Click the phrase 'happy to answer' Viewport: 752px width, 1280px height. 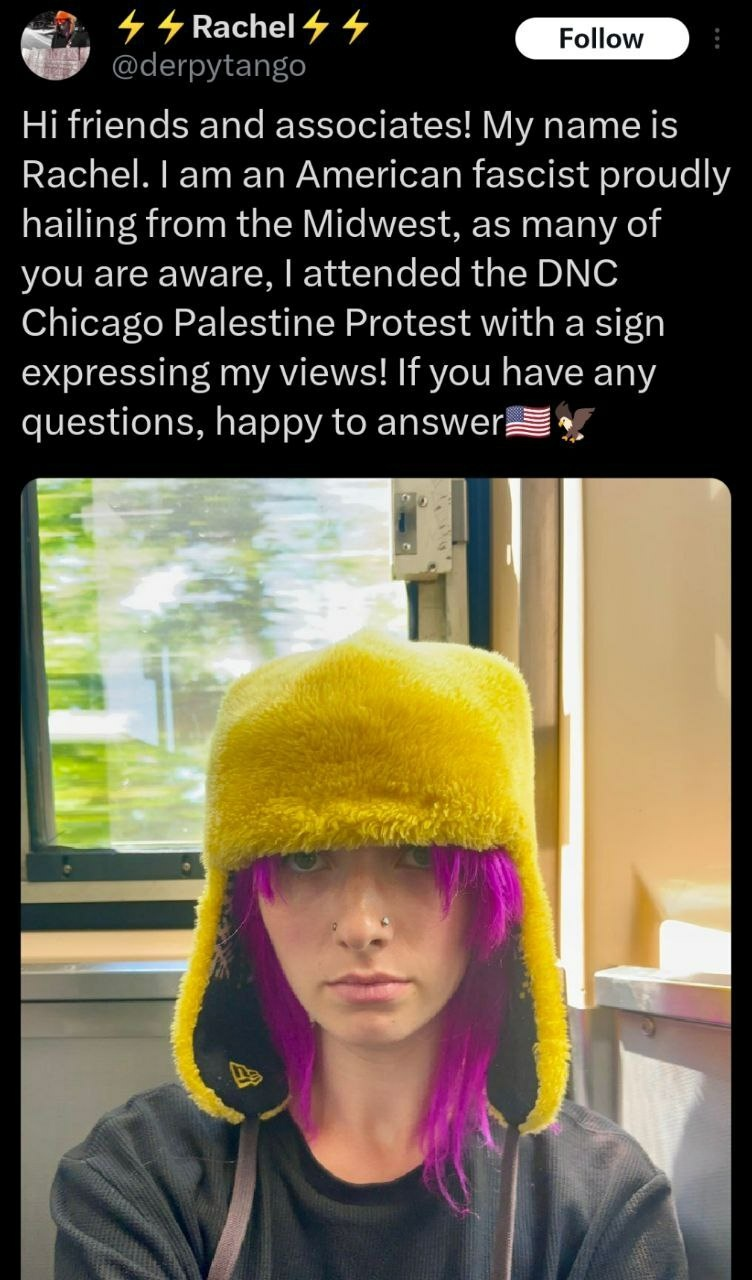(x=359, y=424)
